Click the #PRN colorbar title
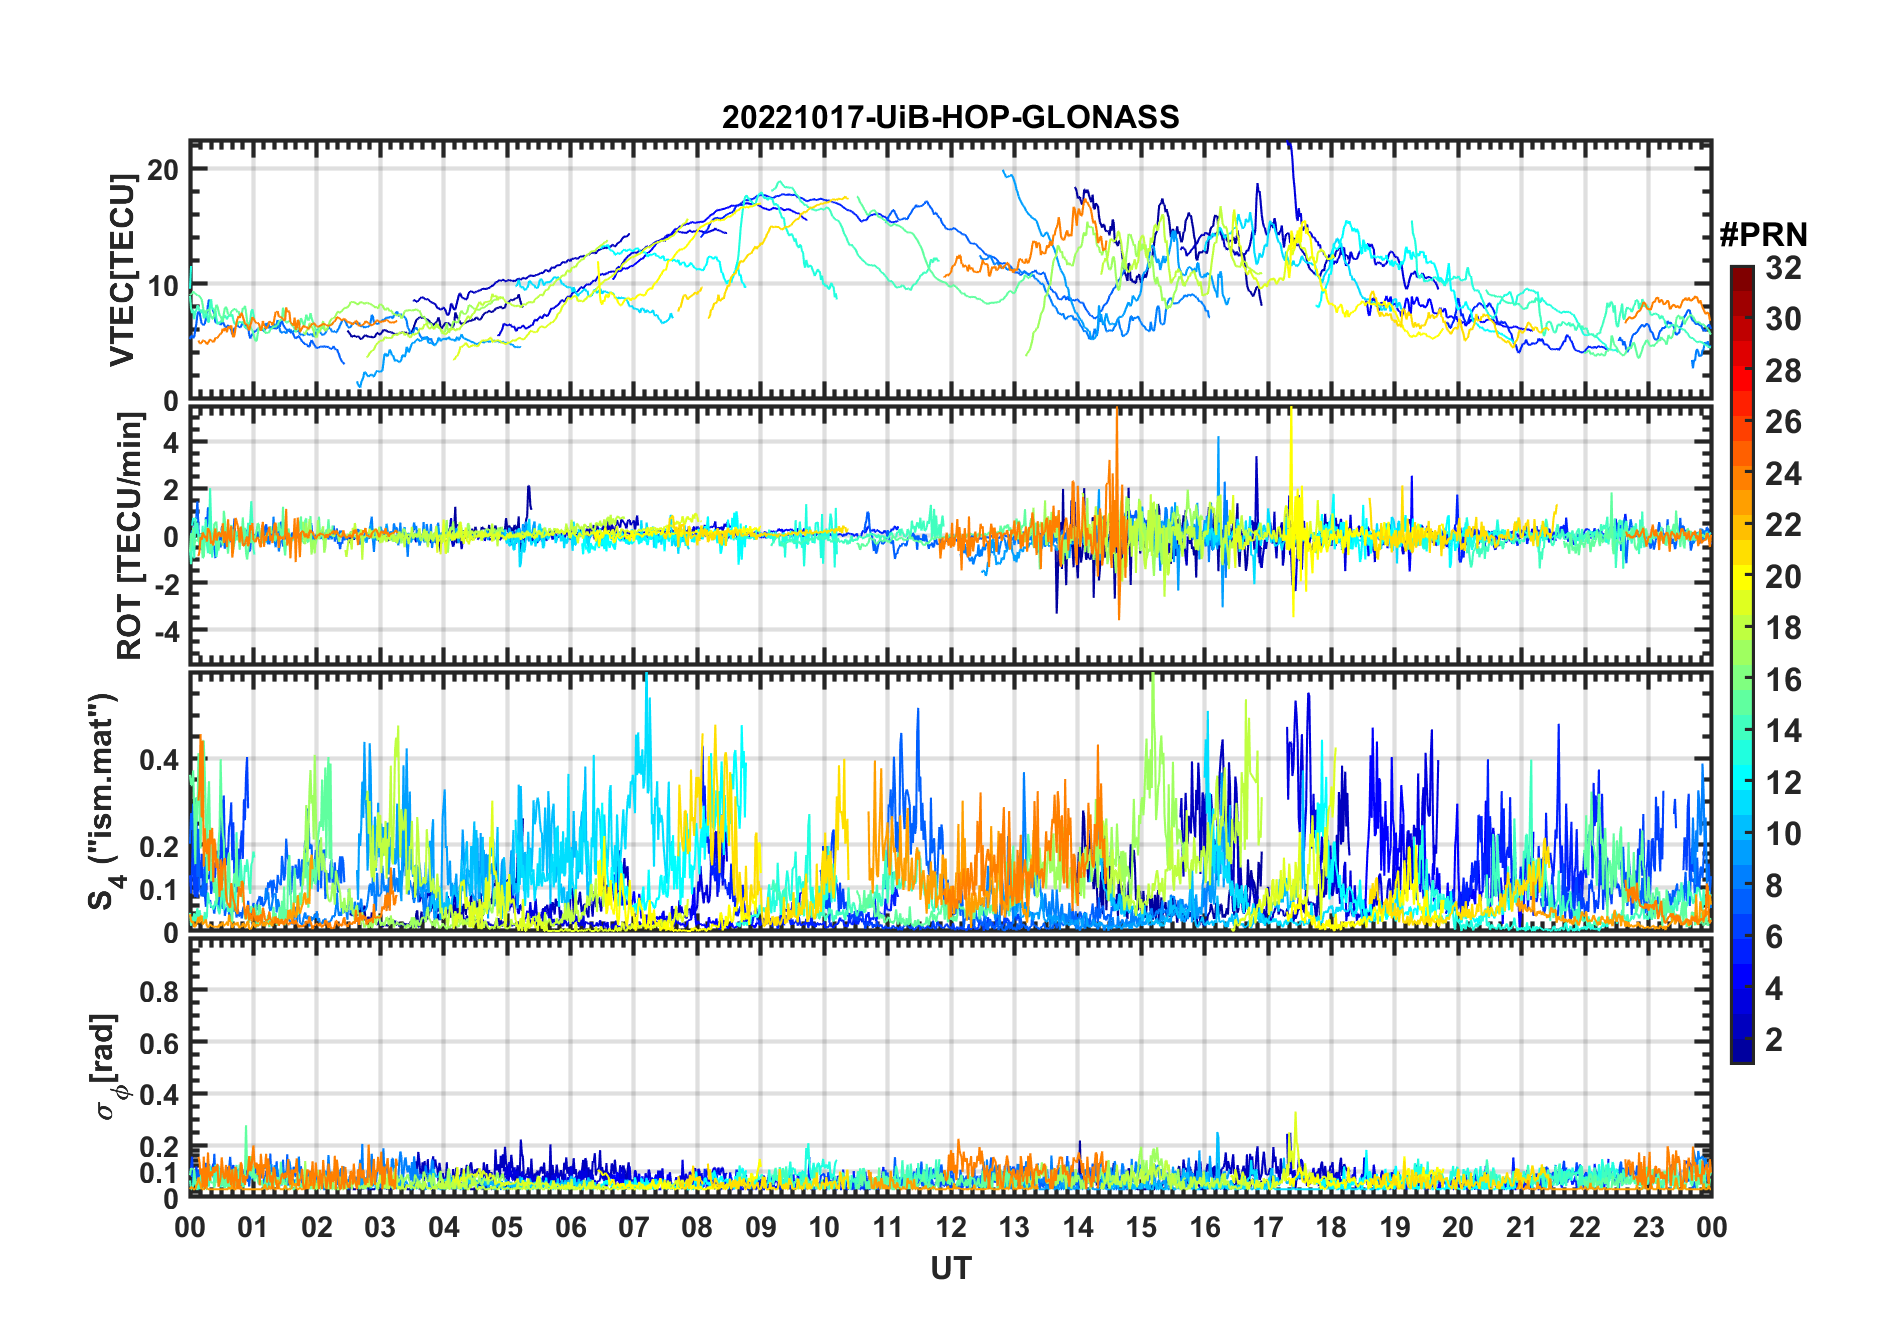Viewport: 1902px width, 1330px height. [1763, 235]
